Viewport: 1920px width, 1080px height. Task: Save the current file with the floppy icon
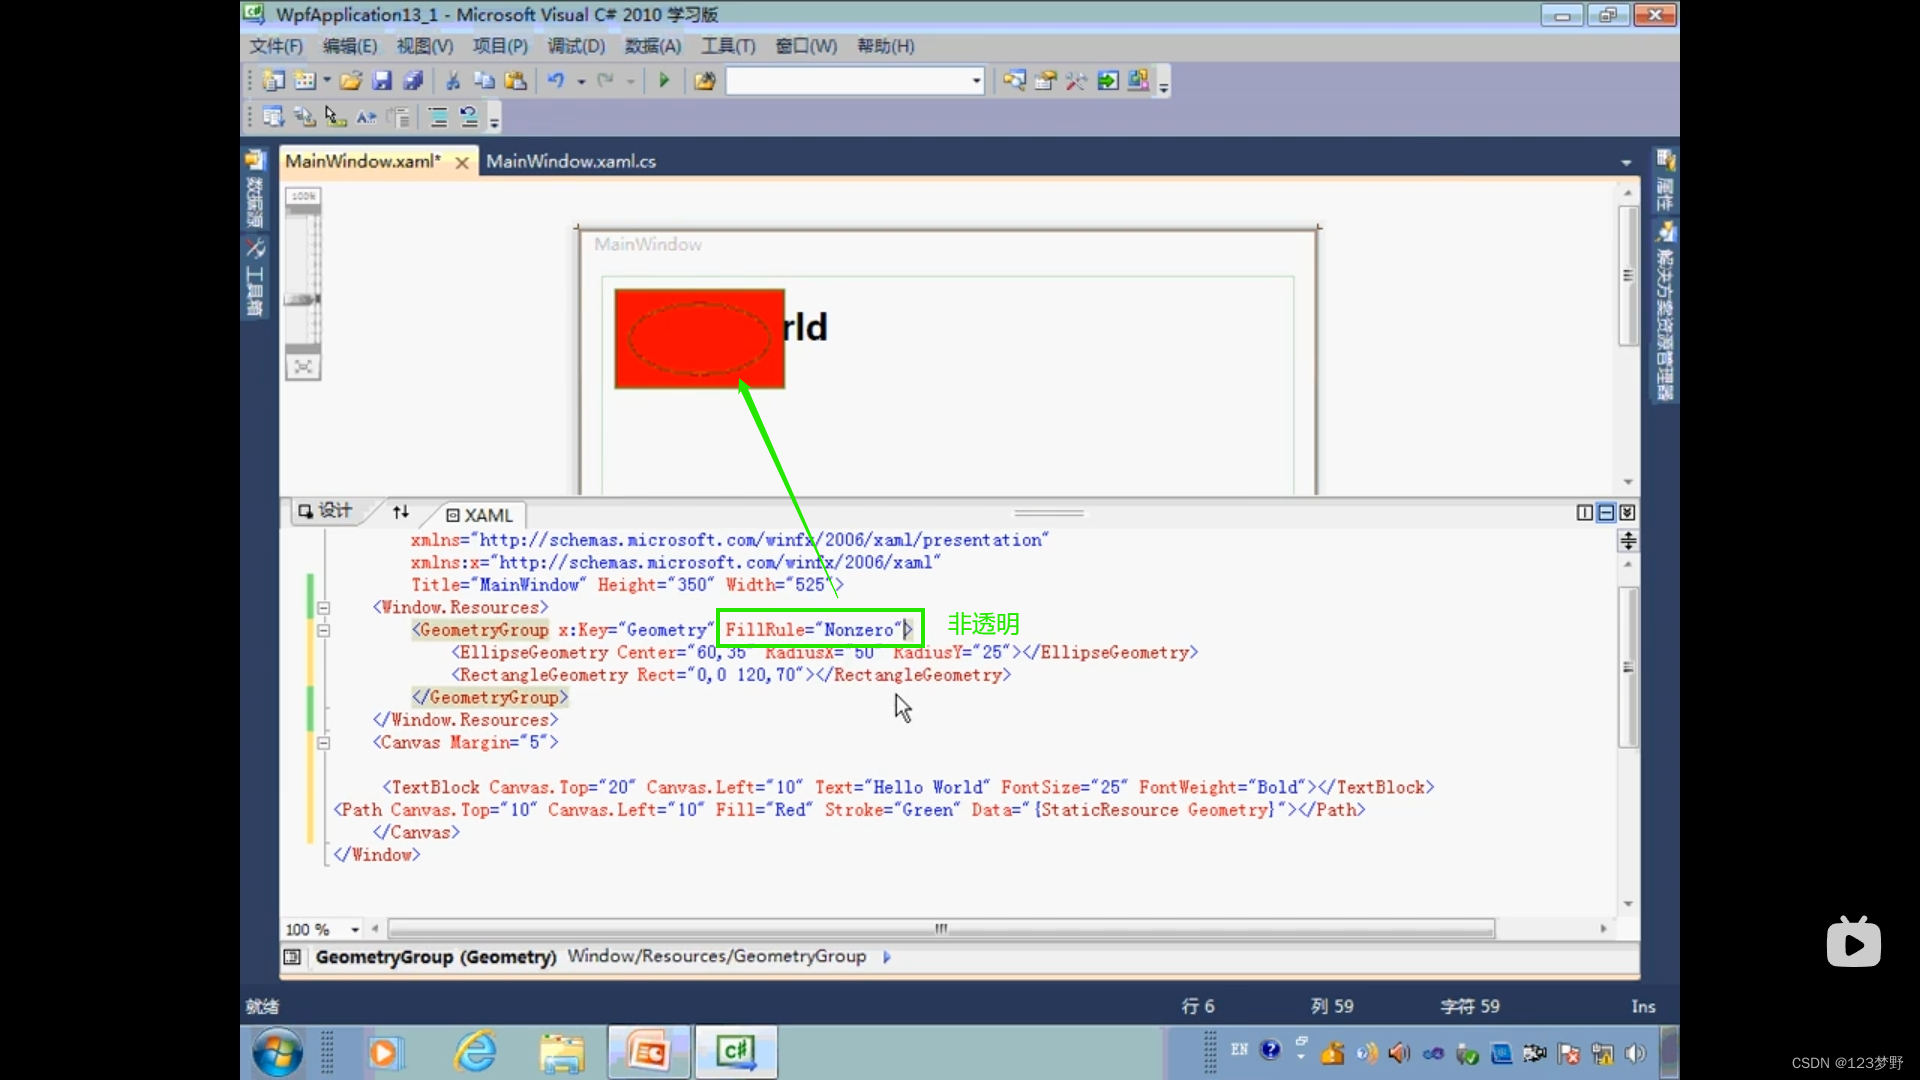point(382,81)
